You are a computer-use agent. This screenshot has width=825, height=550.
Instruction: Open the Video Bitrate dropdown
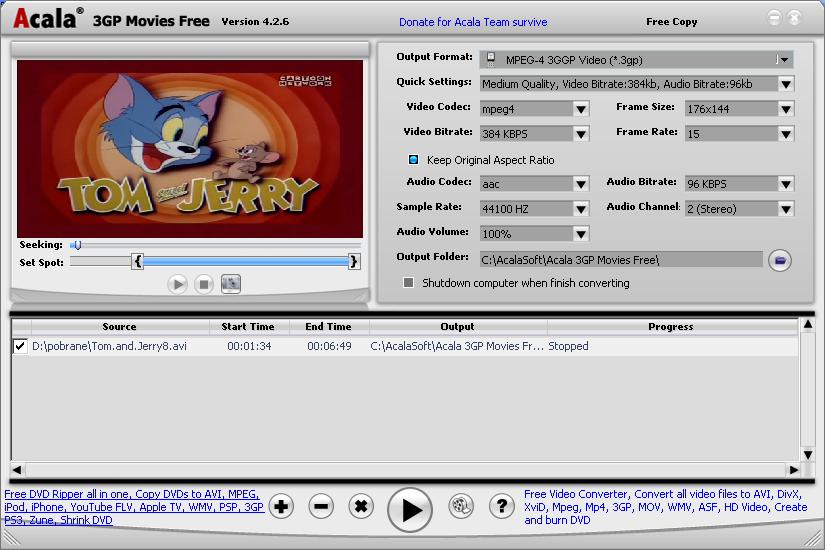[x=581, y=134]
